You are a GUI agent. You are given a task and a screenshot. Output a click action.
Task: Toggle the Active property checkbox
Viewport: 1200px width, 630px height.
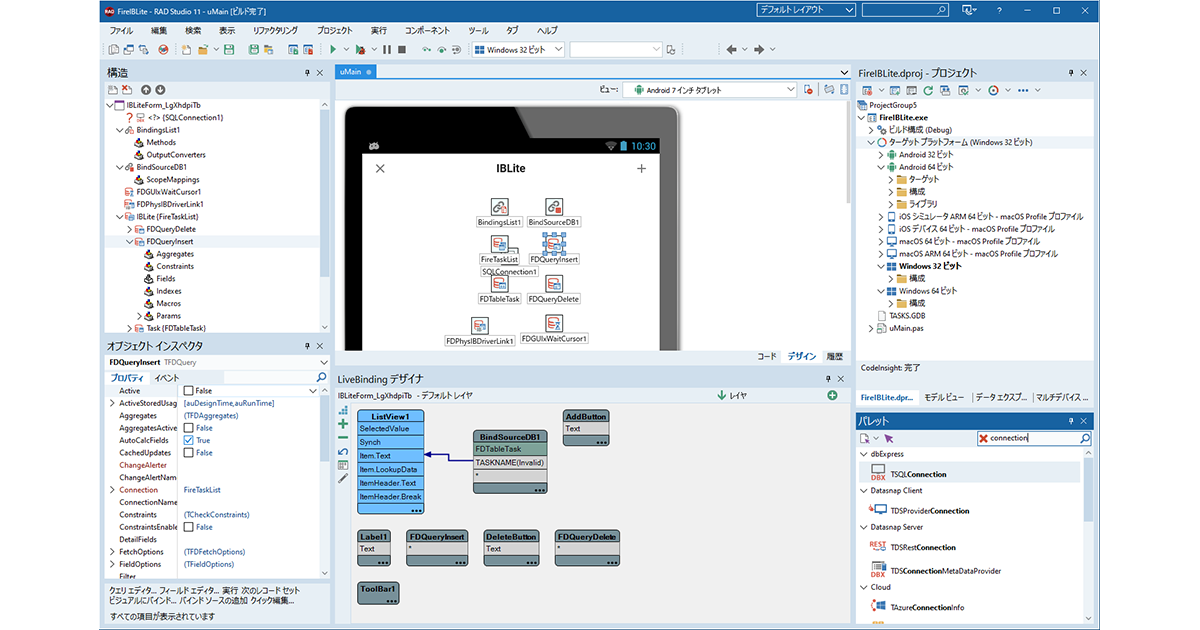[x=189, y=391]
